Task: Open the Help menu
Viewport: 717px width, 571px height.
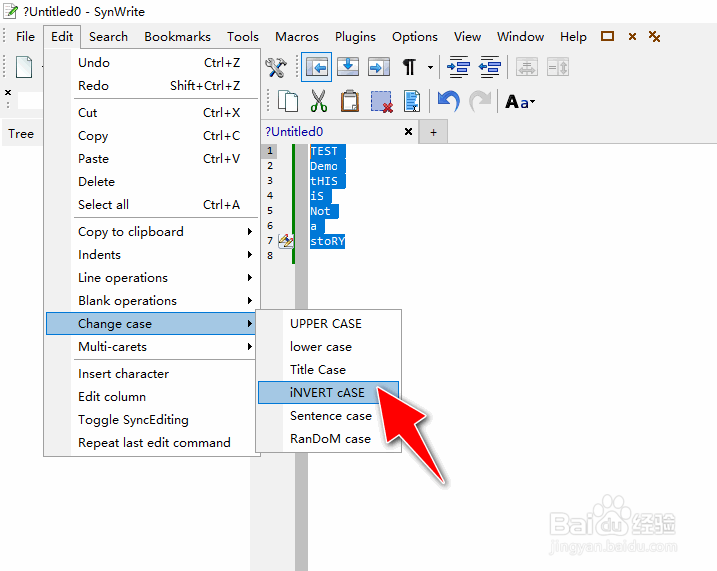Action: pyautogui.click(x=573, y=37)
